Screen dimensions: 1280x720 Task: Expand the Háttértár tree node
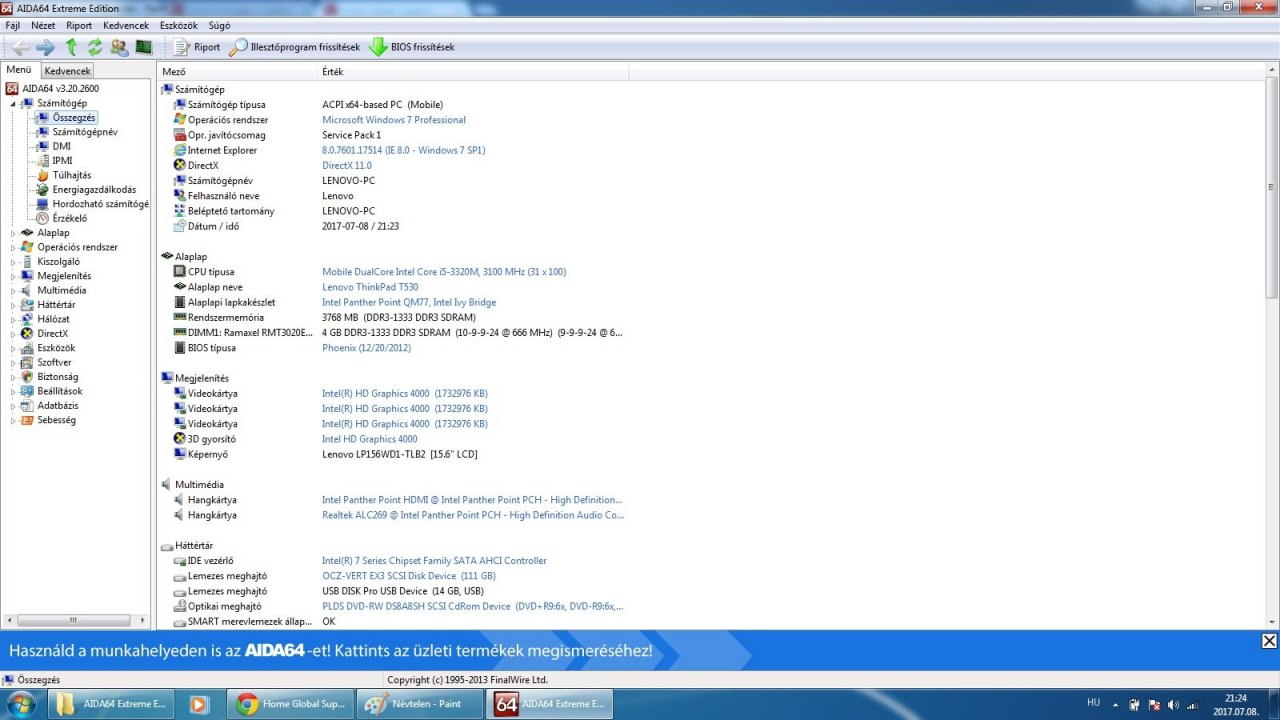coord(13,305)
